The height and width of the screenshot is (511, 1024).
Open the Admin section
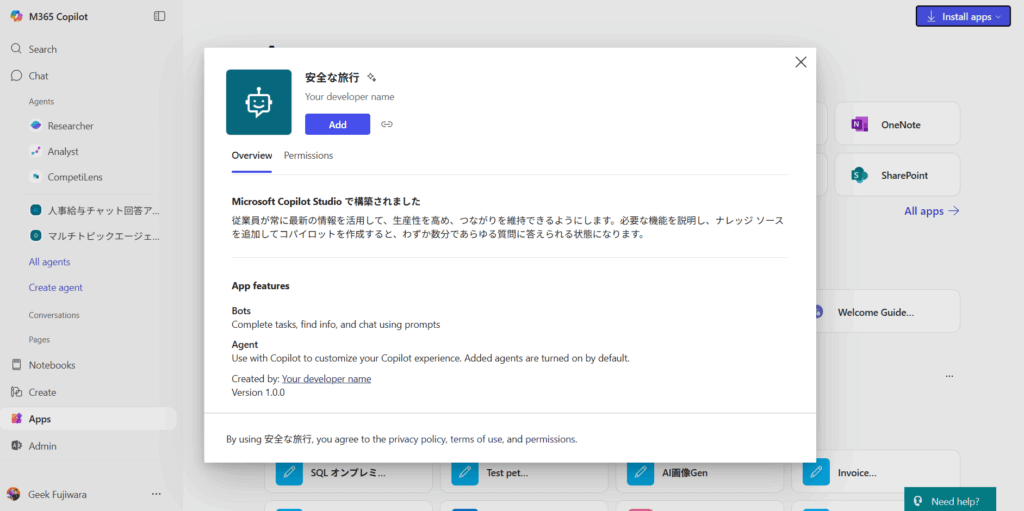point(42,446)
